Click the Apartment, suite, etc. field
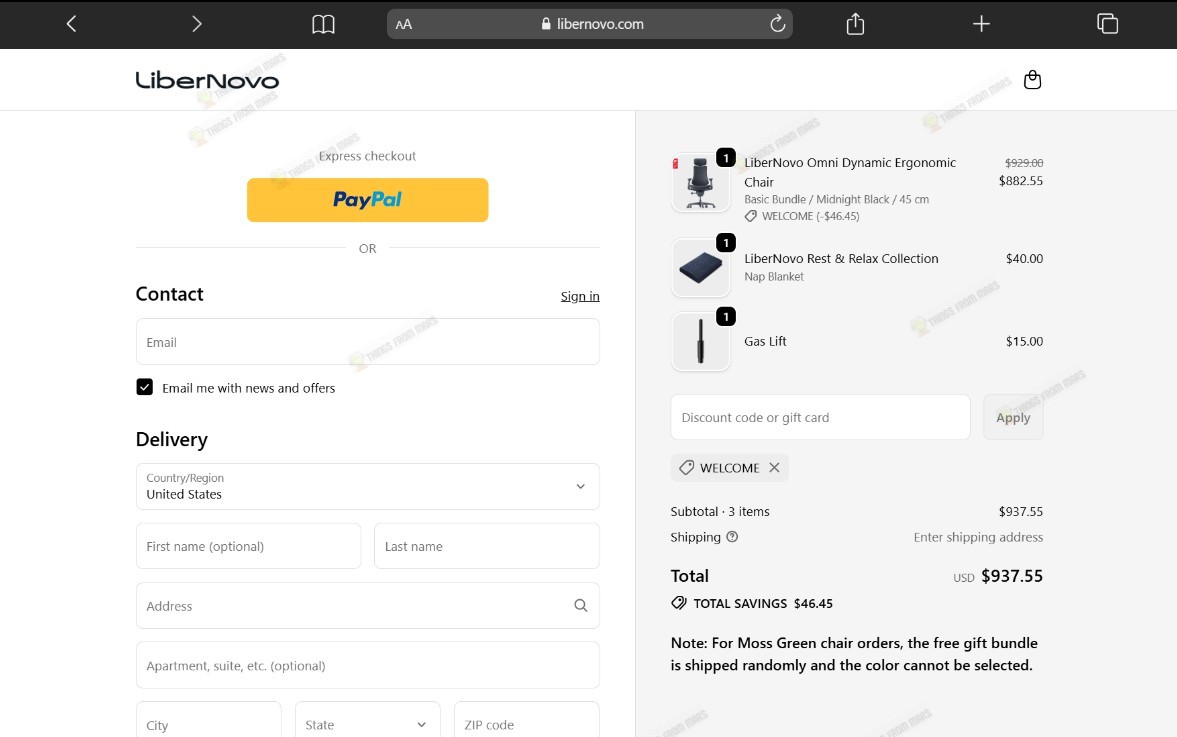The height and width of the screenshot is (737, 1177). [368, 665]
